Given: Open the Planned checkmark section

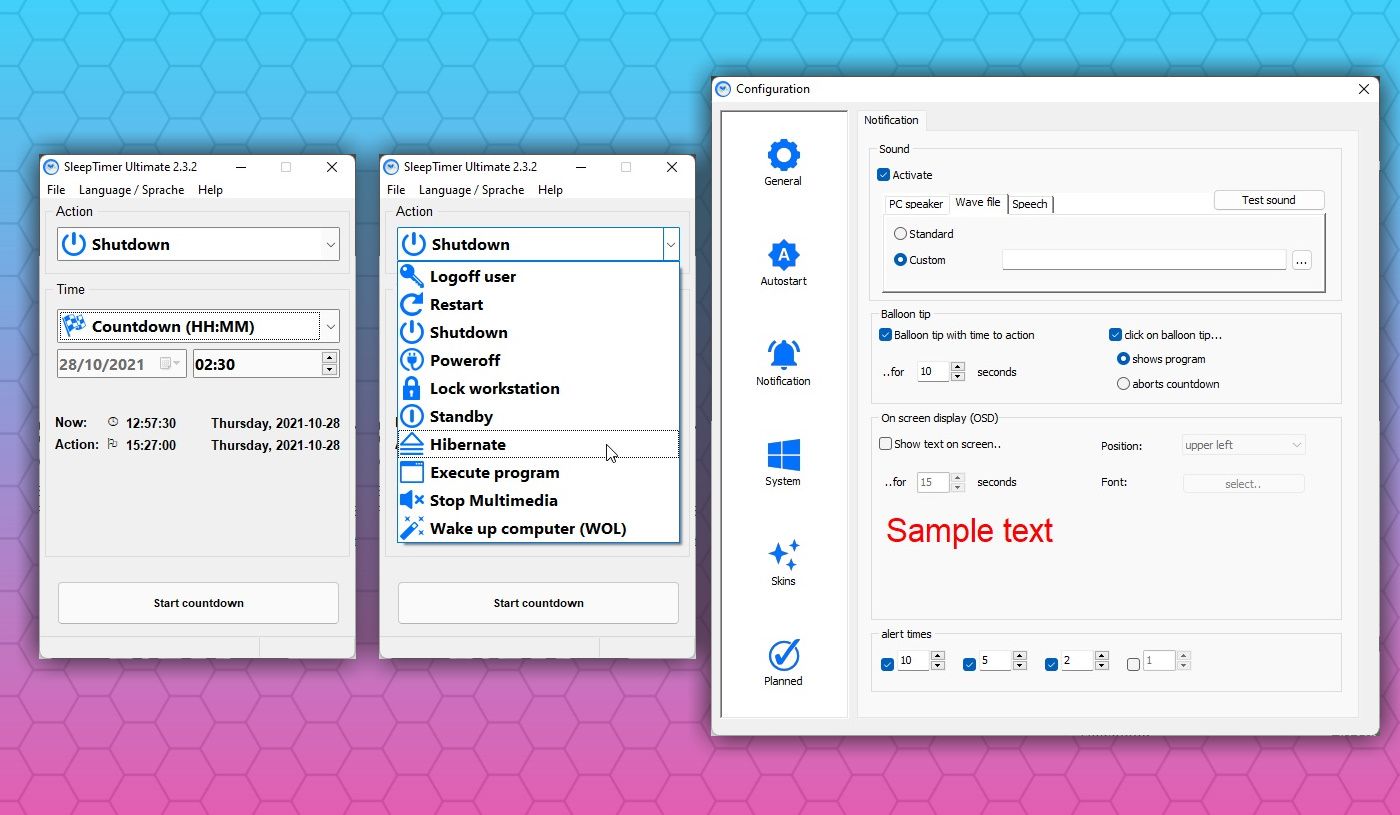Looking at the screenshot, I should [x=783, y=655].
